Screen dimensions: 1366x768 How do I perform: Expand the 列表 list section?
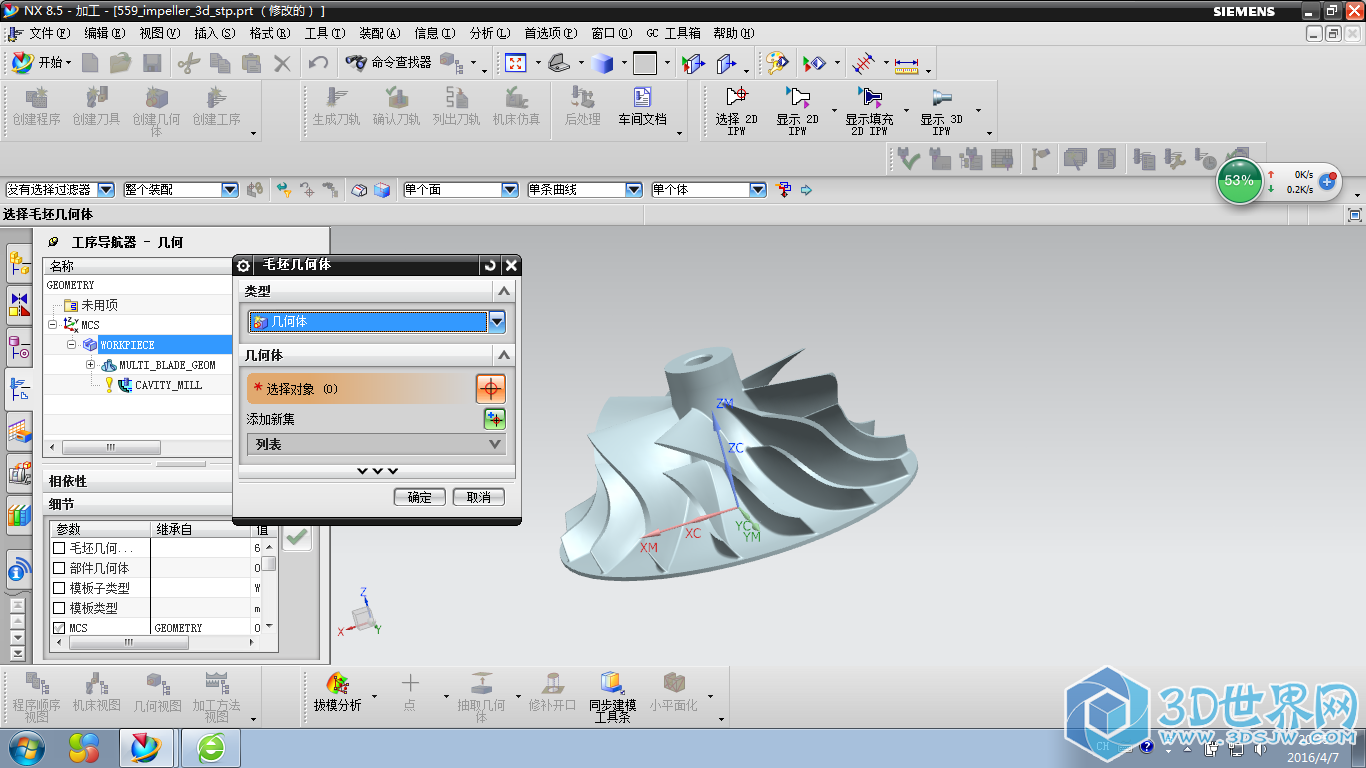(x=376, y=444)
